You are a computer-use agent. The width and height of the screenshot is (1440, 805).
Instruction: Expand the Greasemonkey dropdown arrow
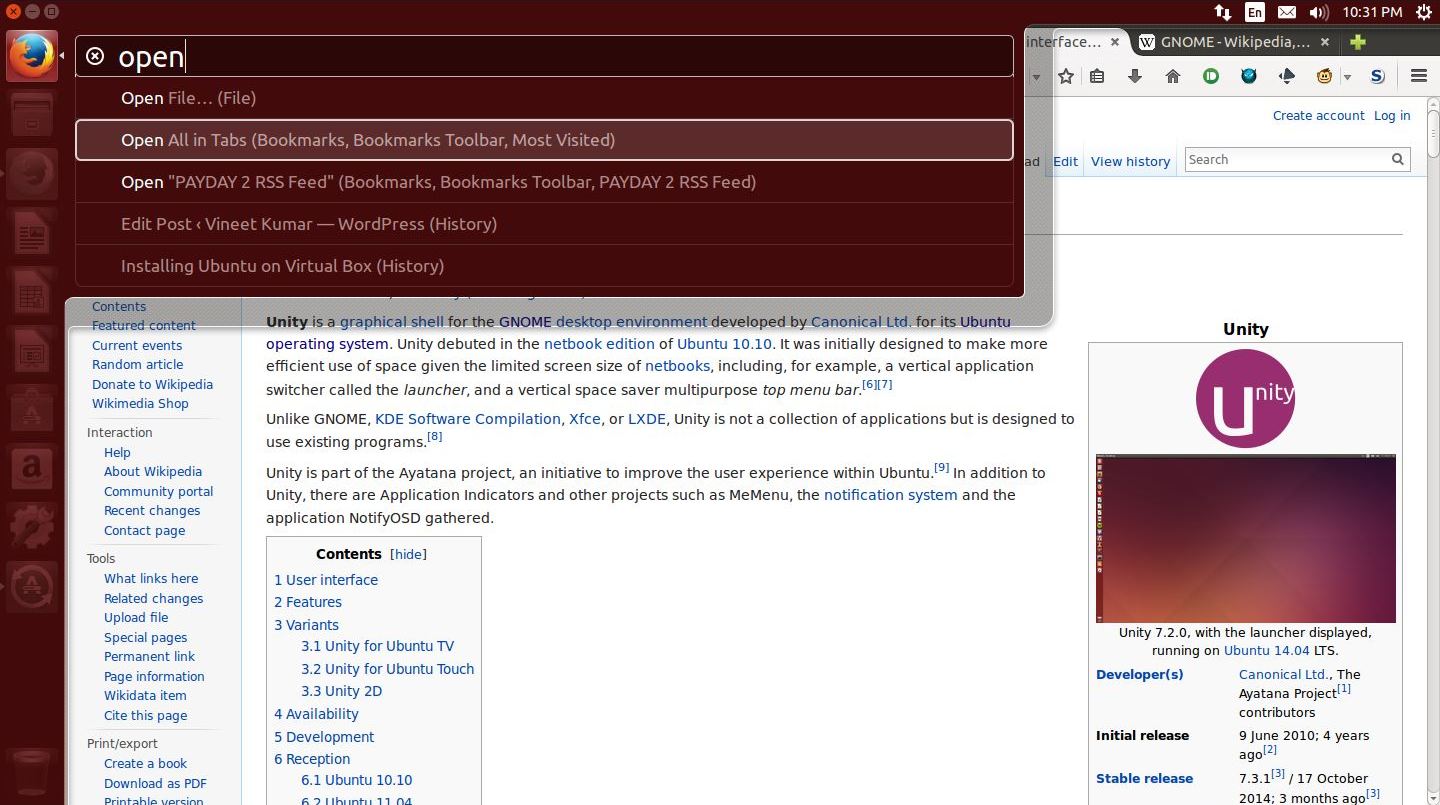(x=1347, y=77)
